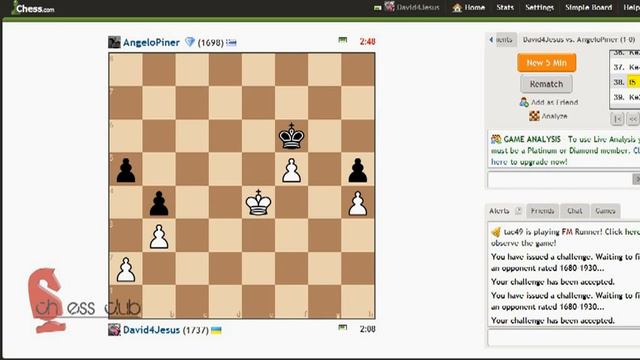Image resolution: width=640 pixels, height=360 pixels.
Task: Switch to the Chat tab
Action: (574, 211)
